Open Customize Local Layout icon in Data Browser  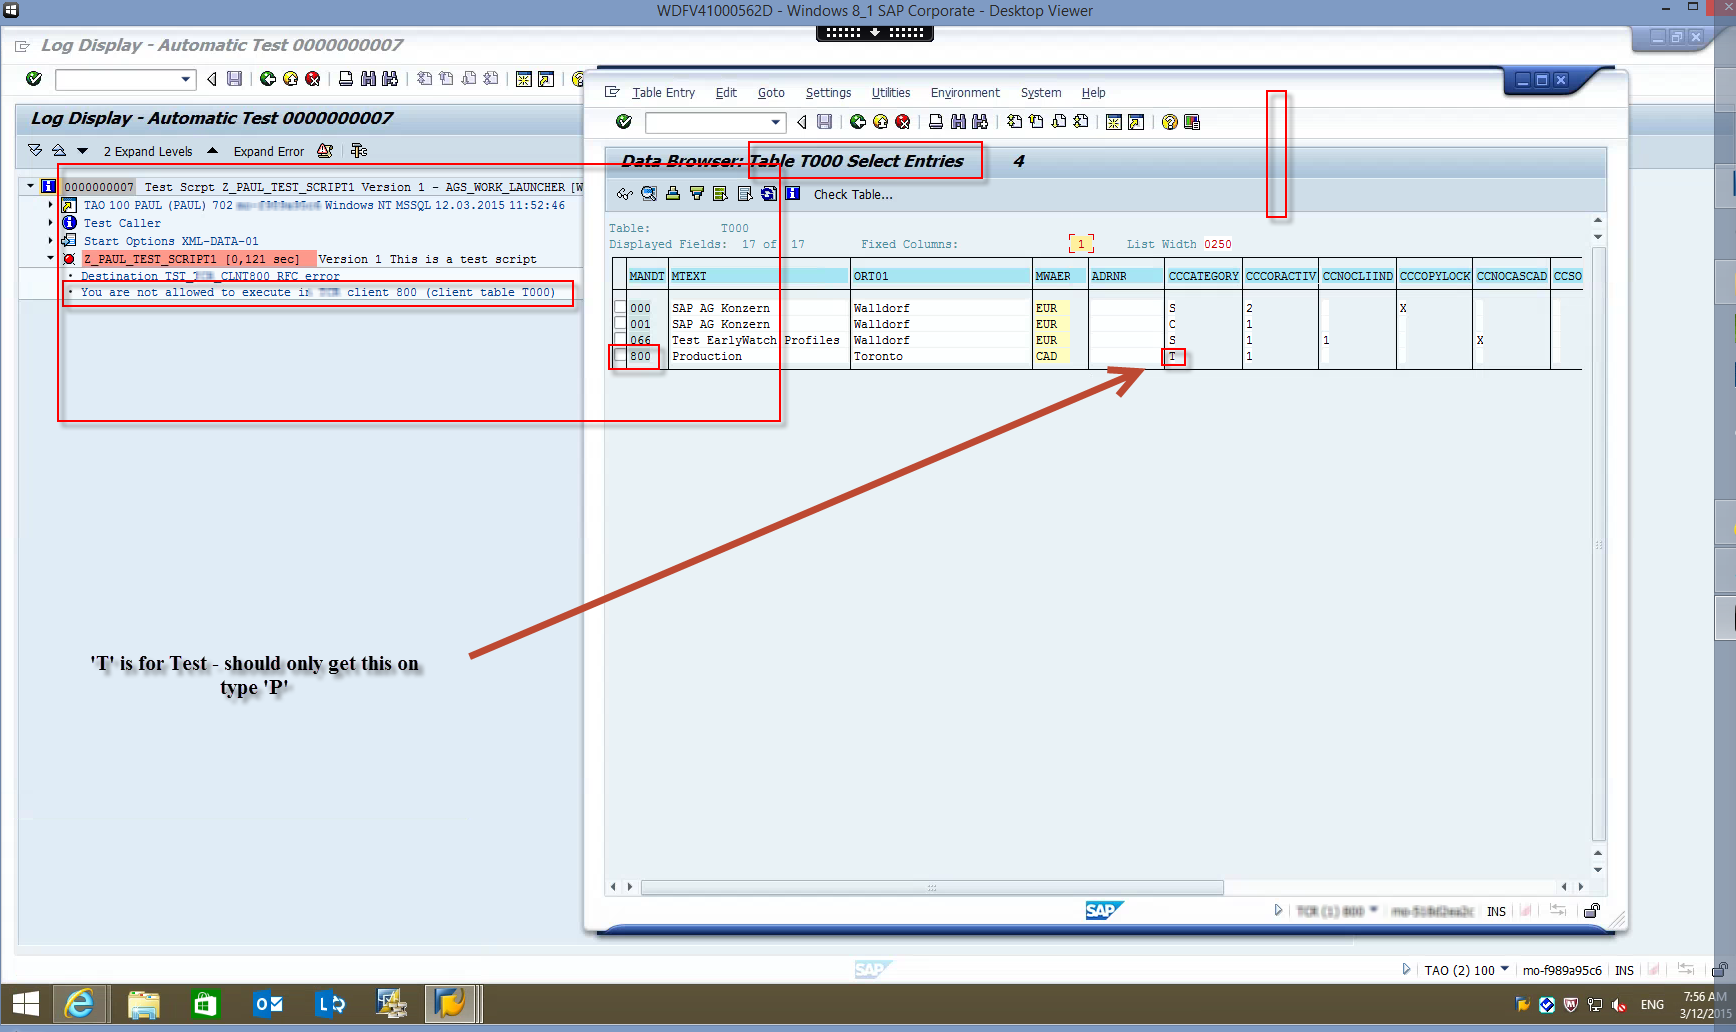point(1192,122)
